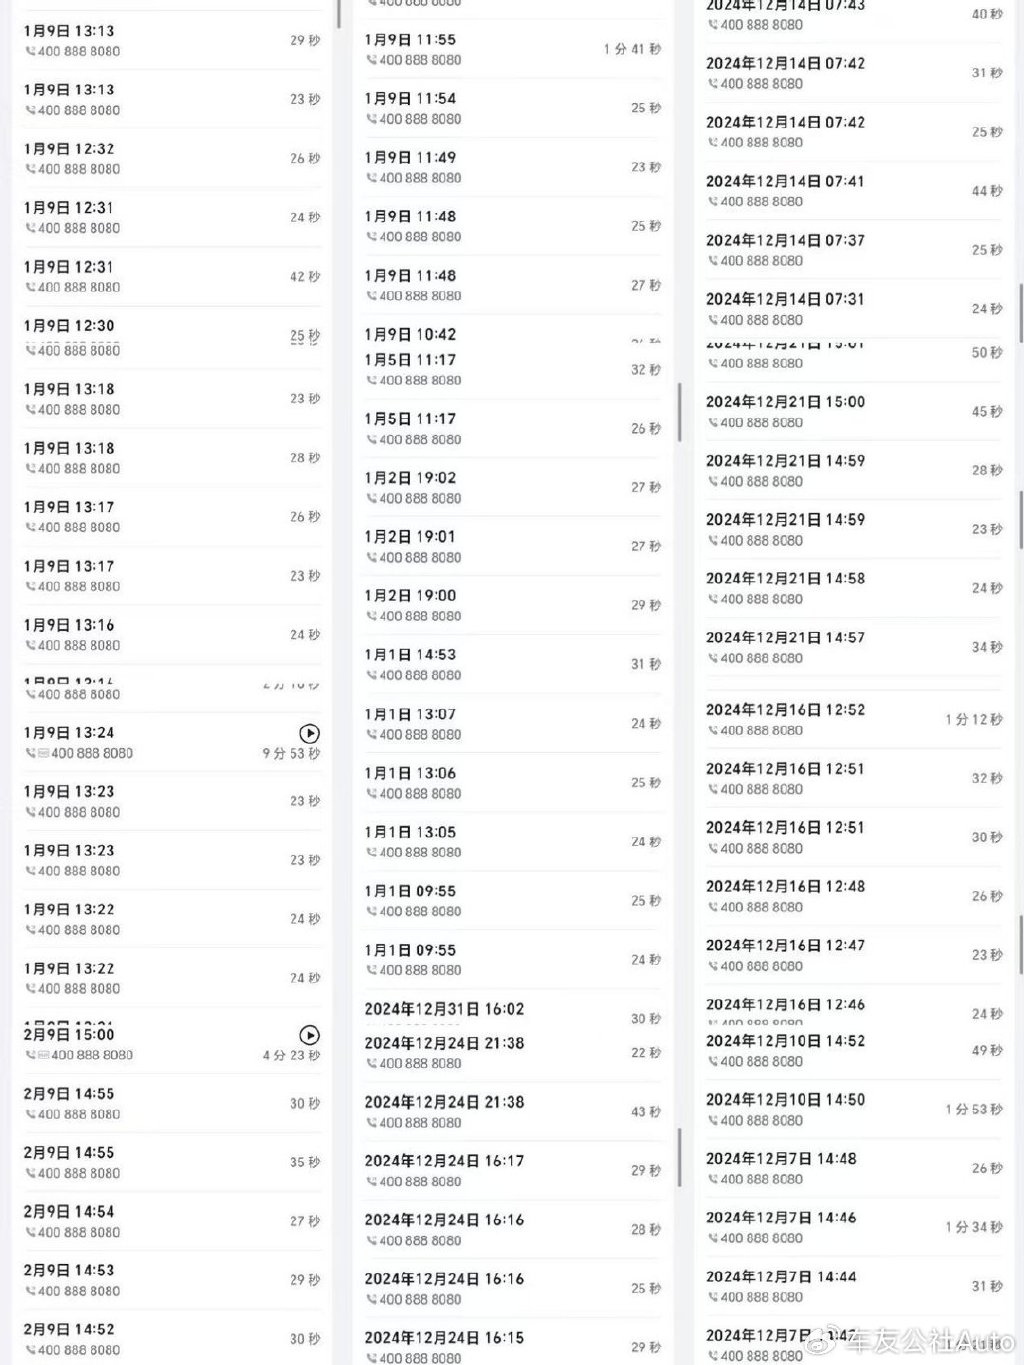Select the 2024年12月7日 14:46 call lasting 1分34秒
The image size is (1024, 1365).
click(x=854, y=1228)
